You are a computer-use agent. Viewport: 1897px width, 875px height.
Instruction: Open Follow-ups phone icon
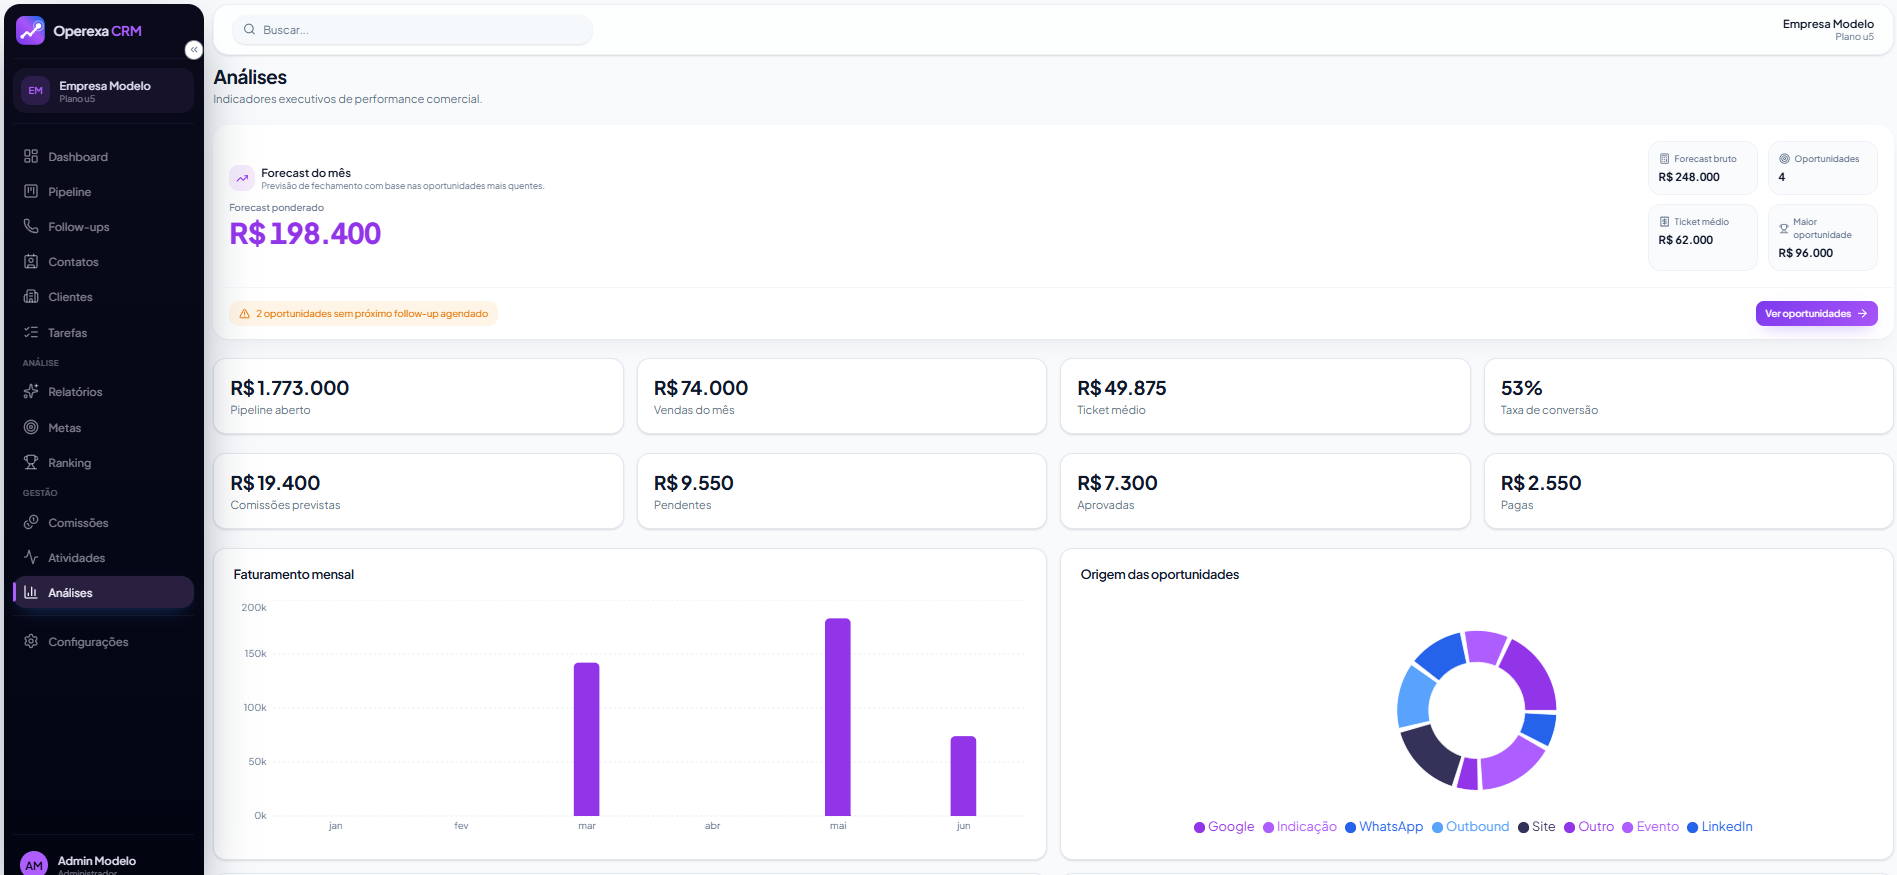coord(31,226)
